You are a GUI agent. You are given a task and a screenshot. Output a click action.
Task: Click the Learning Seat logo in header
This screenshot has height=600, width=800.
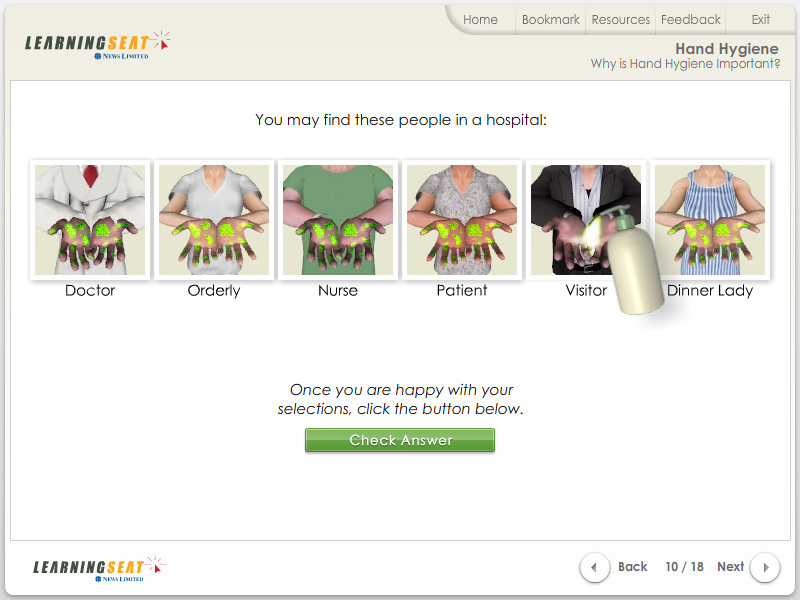pyautogui.click(x=97, y=45)
